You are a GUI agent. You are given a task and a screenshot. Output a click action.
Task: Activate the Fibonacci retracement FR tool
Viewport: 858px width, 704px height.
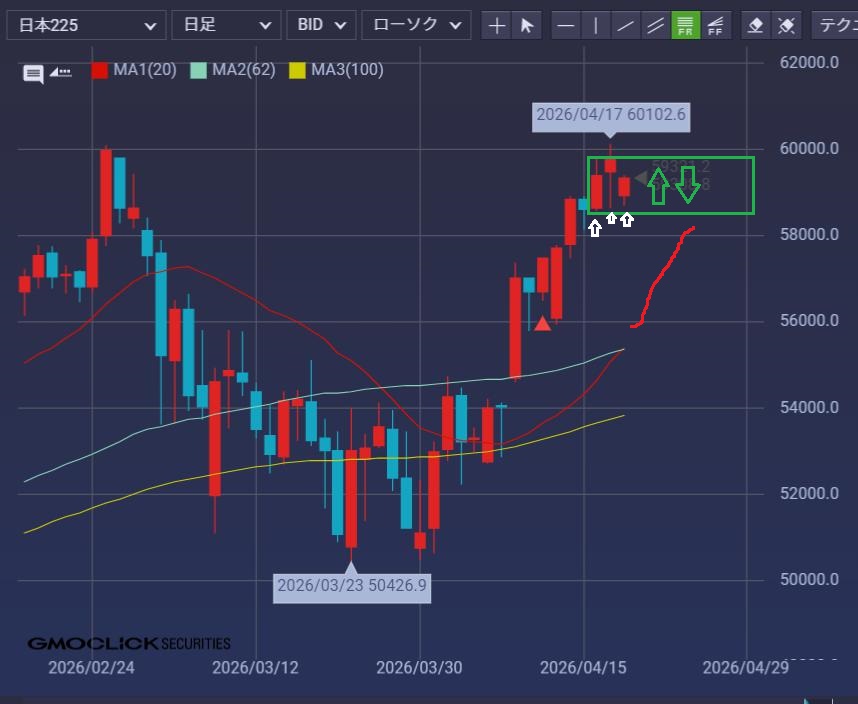(x=685, y=25)
